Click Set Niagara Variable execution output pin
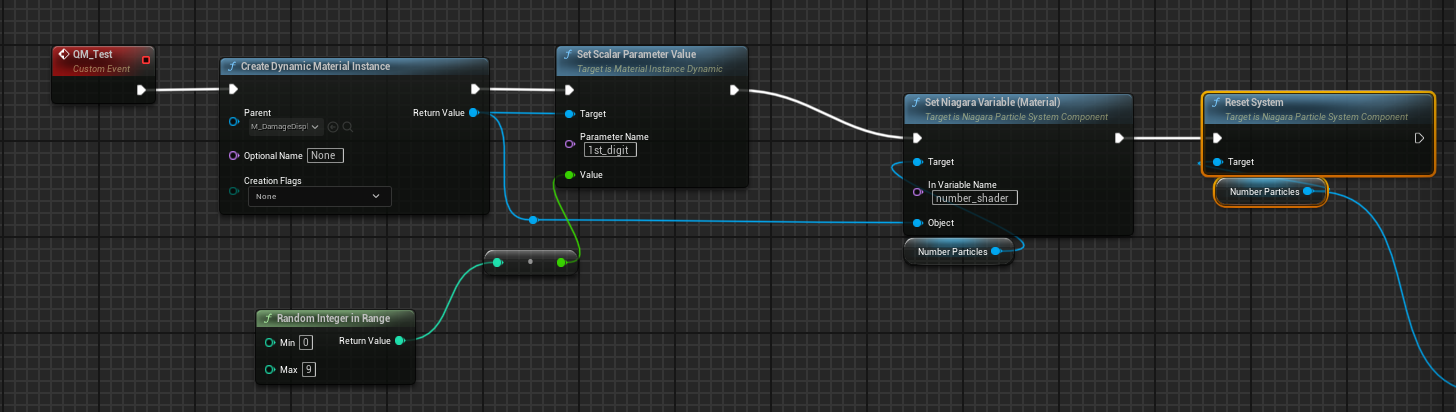The width and height of the screenshot is (1456, 412). pos(1119,138)
